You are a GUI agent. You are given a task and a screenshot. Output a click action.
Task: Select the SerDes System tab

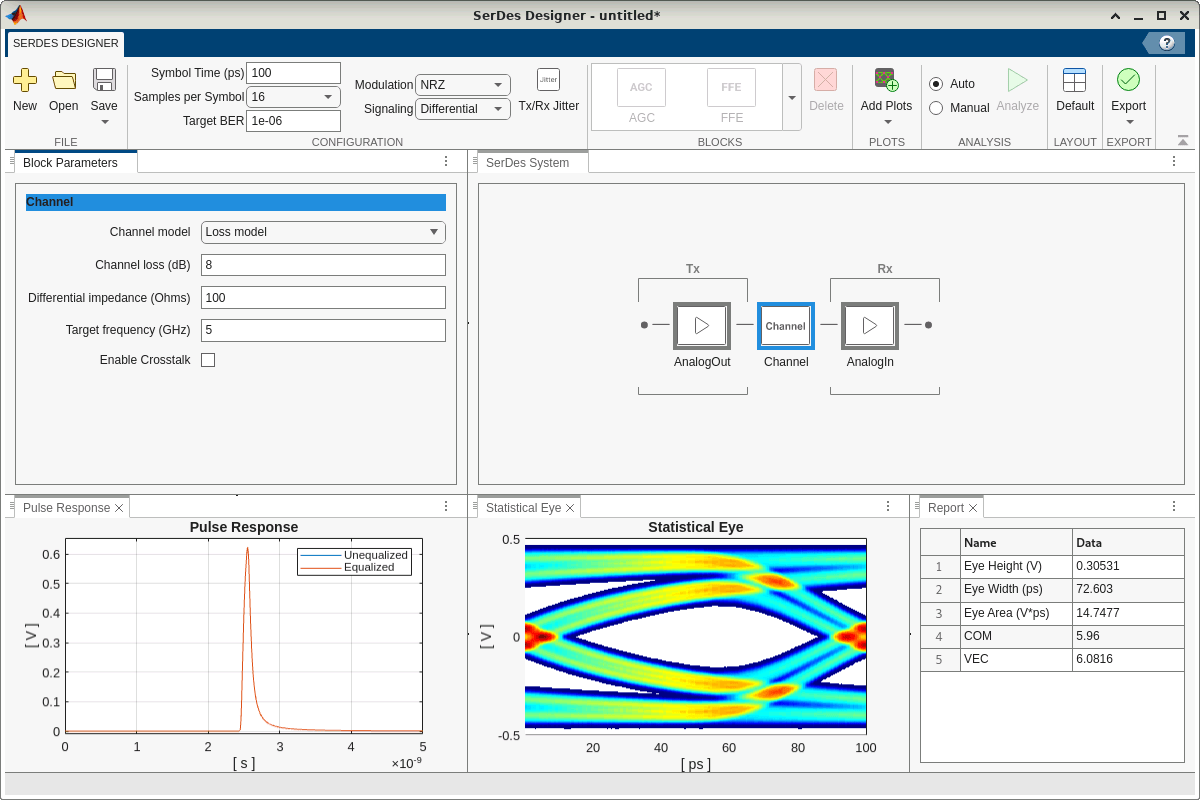click(x=527, y=163)
